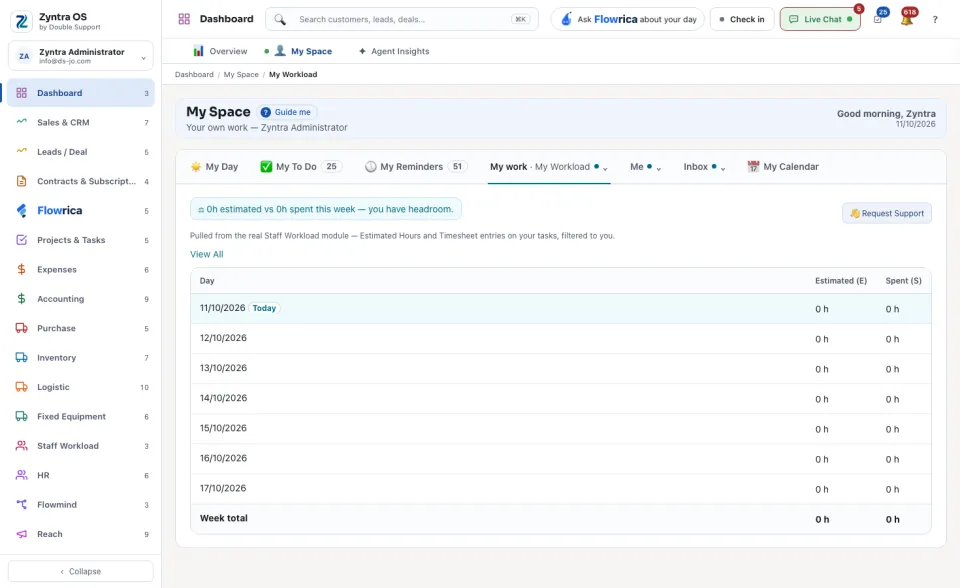Select the 12/10/2026 row
The image size is (960, 588).
[561, 339]
